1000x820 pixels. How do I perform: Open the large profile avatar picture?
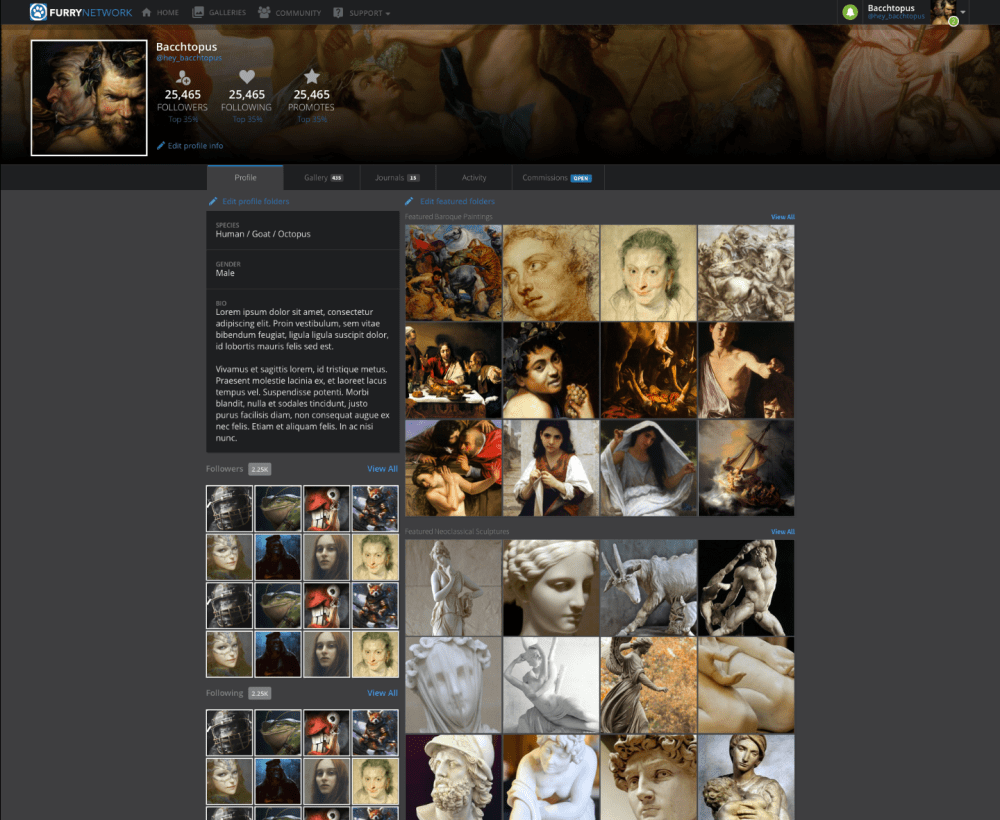tap(89, 98)
